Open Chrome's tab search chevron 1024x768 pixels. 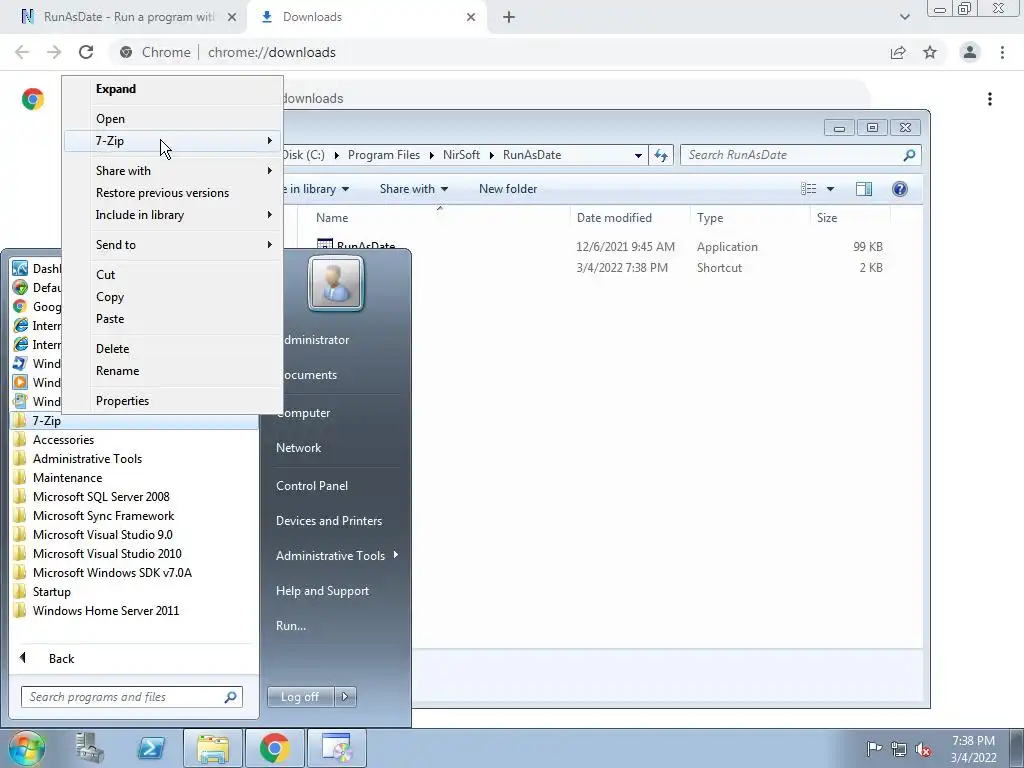[x=904, y=17]
